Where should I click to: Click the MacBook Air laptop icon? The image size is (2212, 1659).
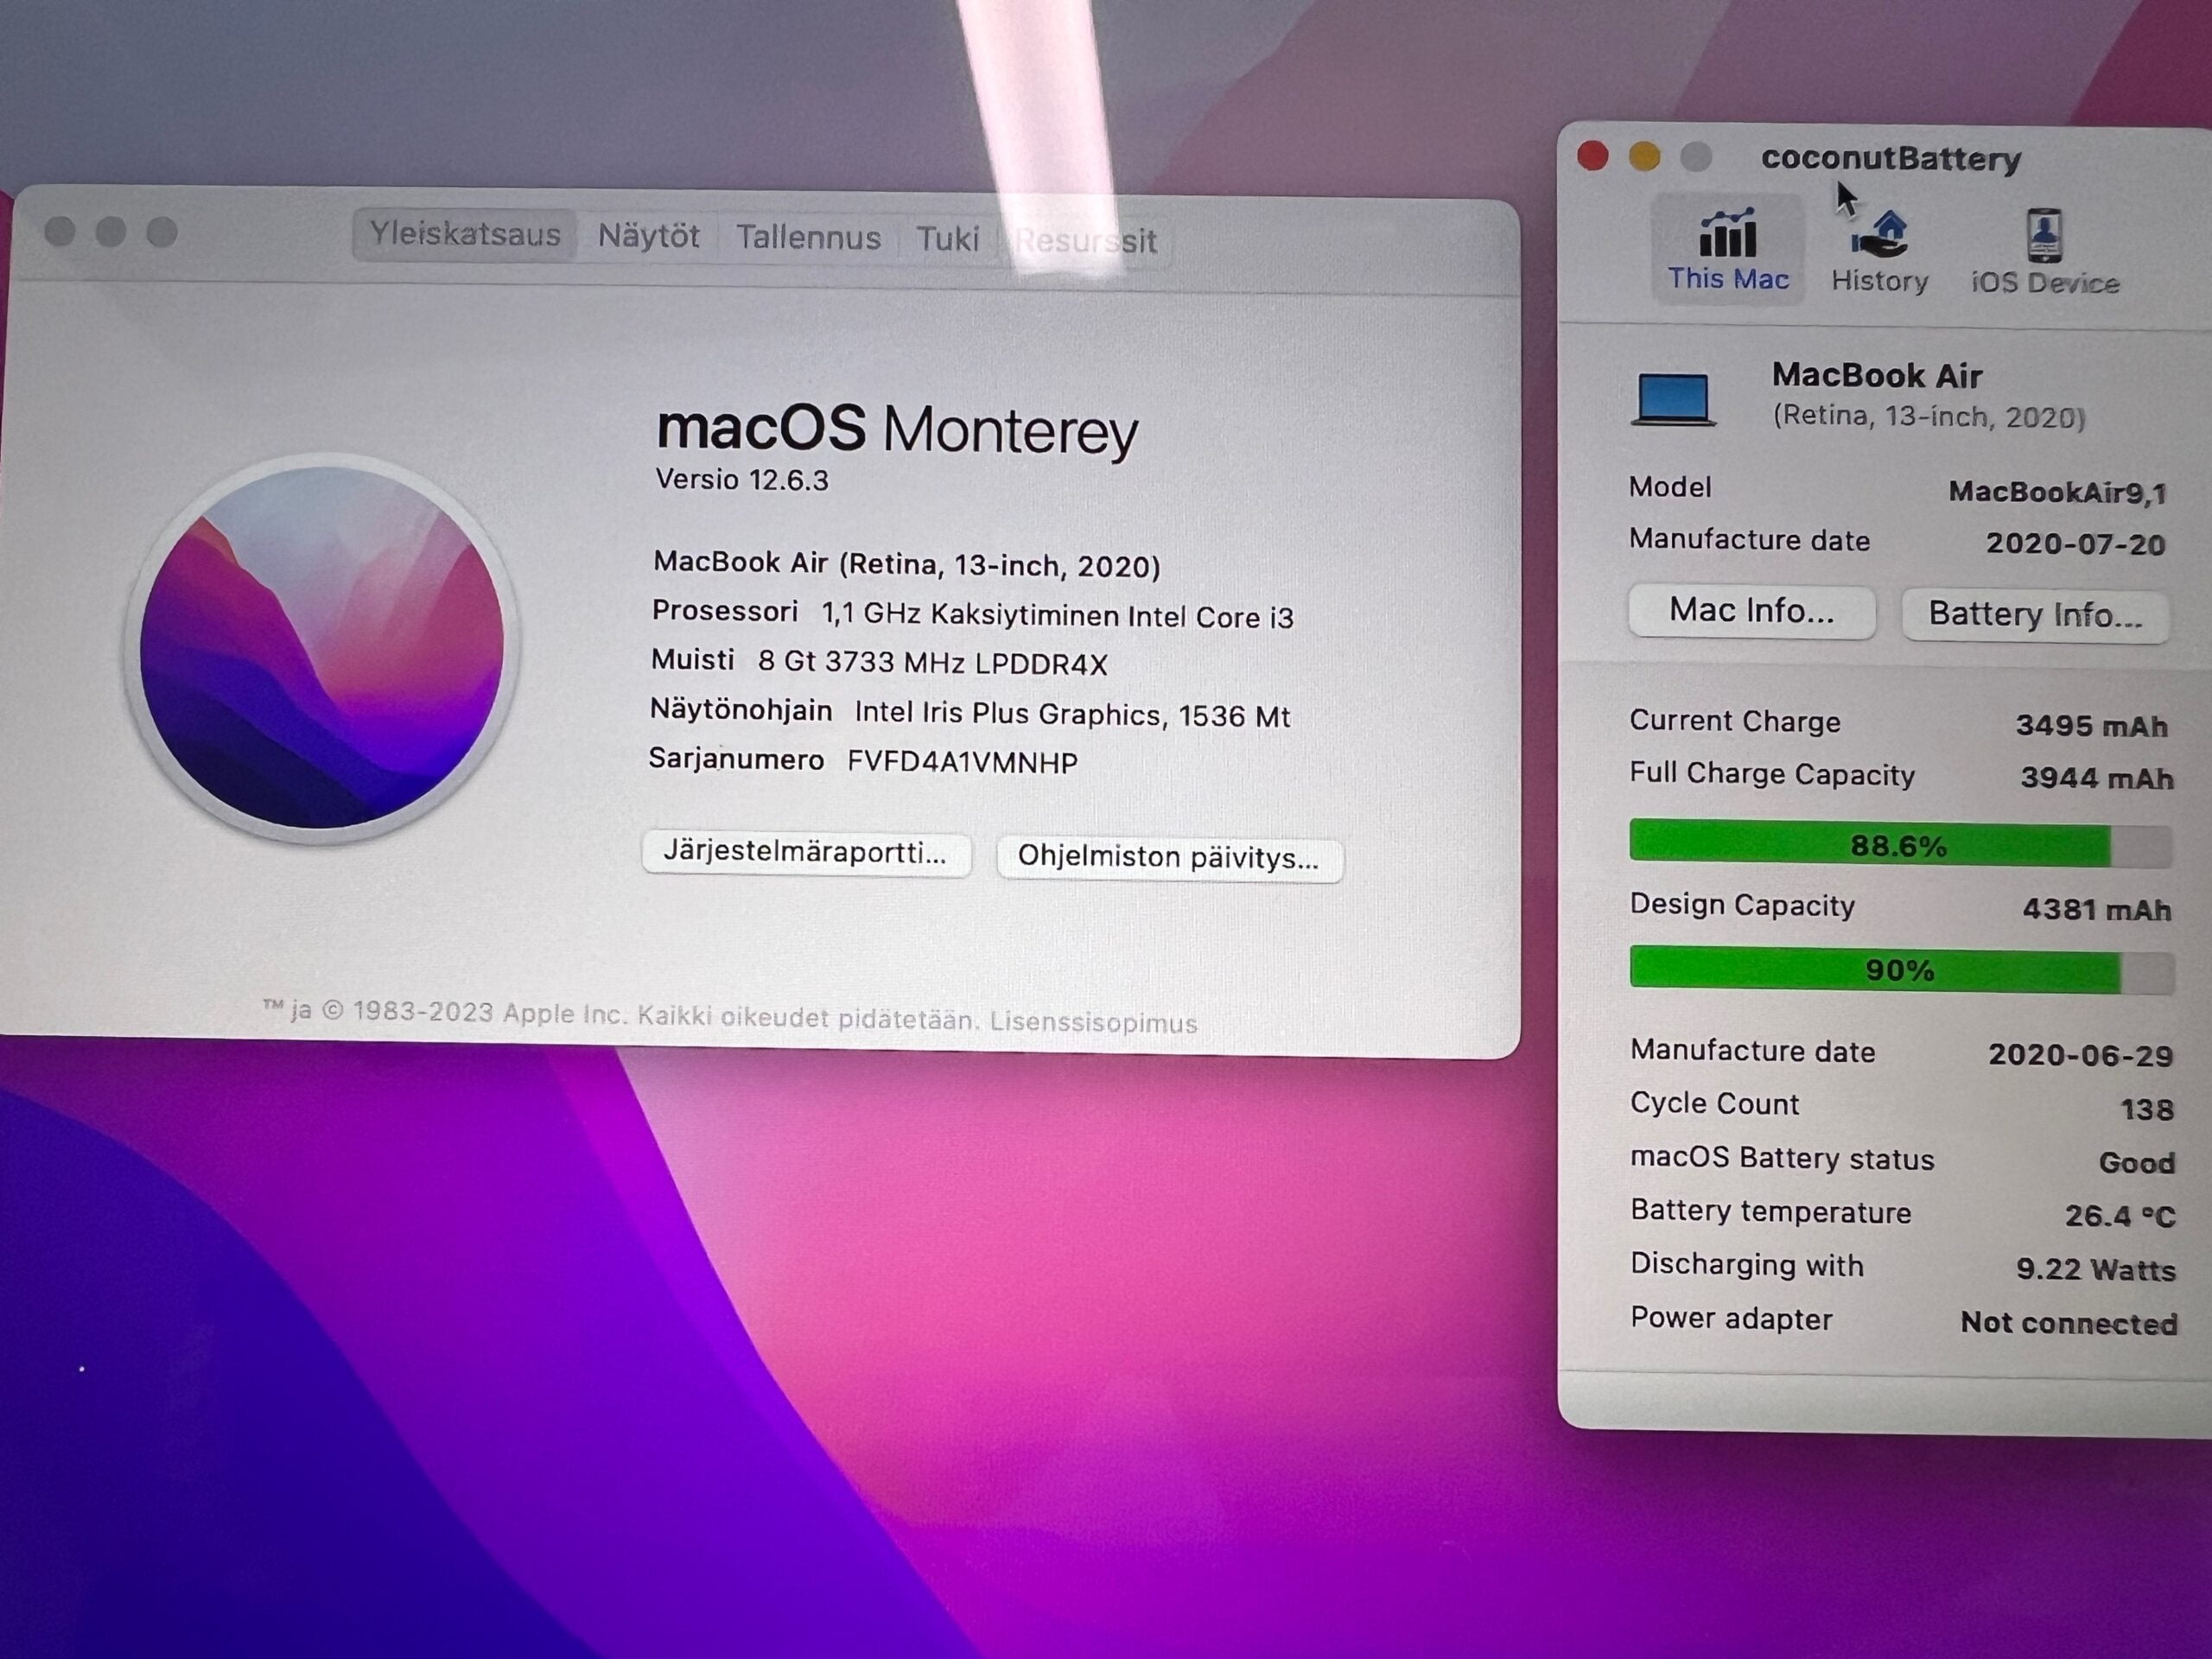coord(1673,399)
